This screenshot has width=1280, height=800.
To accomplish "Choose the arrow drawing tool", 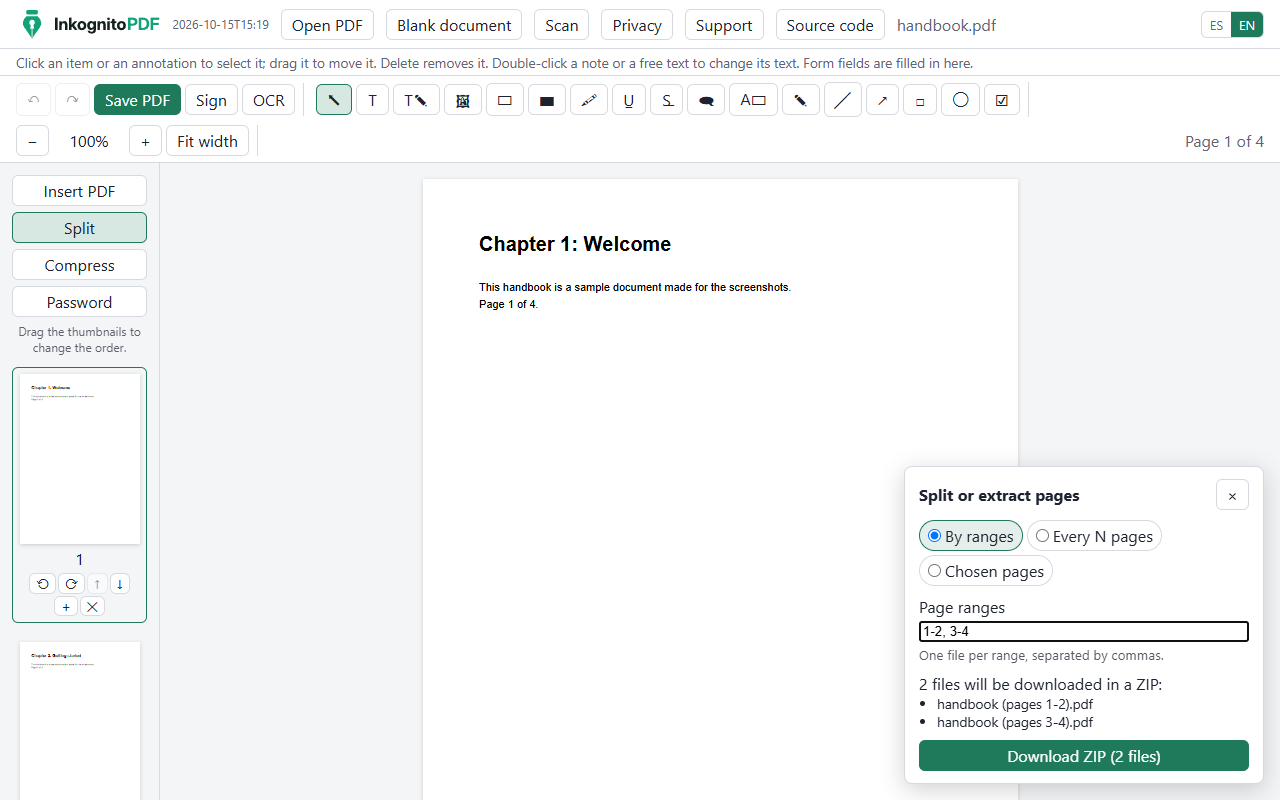I will click(x=882, y=100).
